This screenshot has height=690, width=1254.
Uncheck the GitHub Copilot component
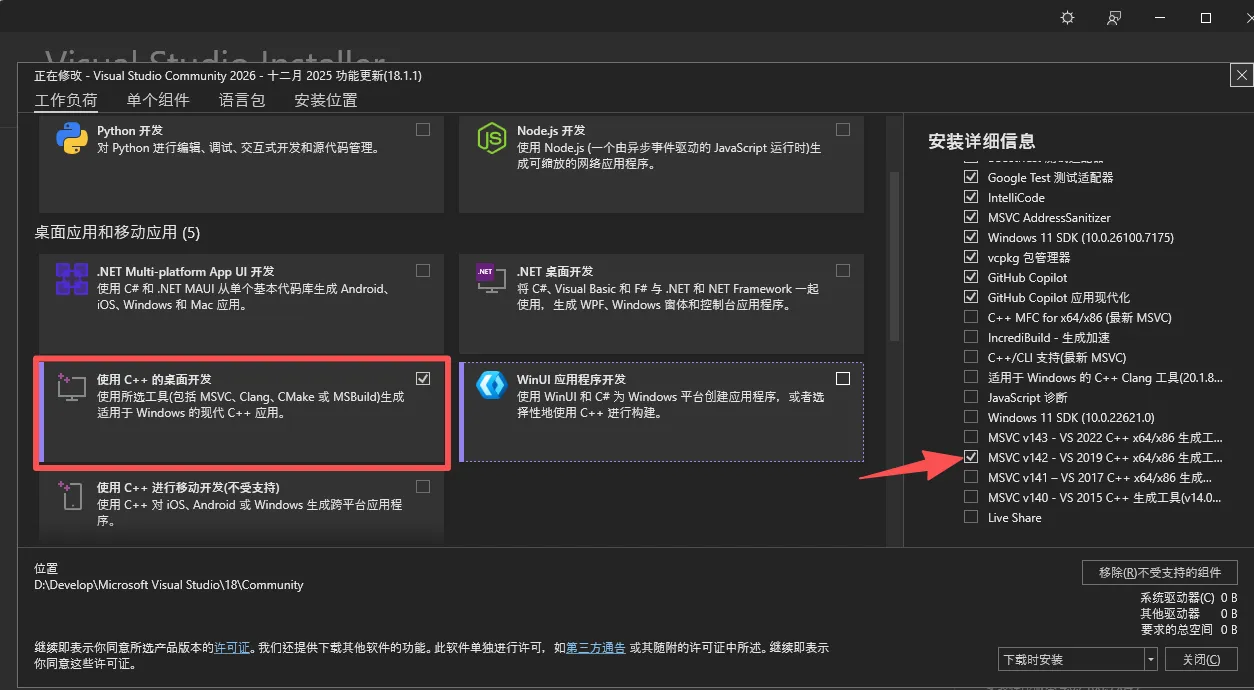pyautogui.click(x=971, y=277)
